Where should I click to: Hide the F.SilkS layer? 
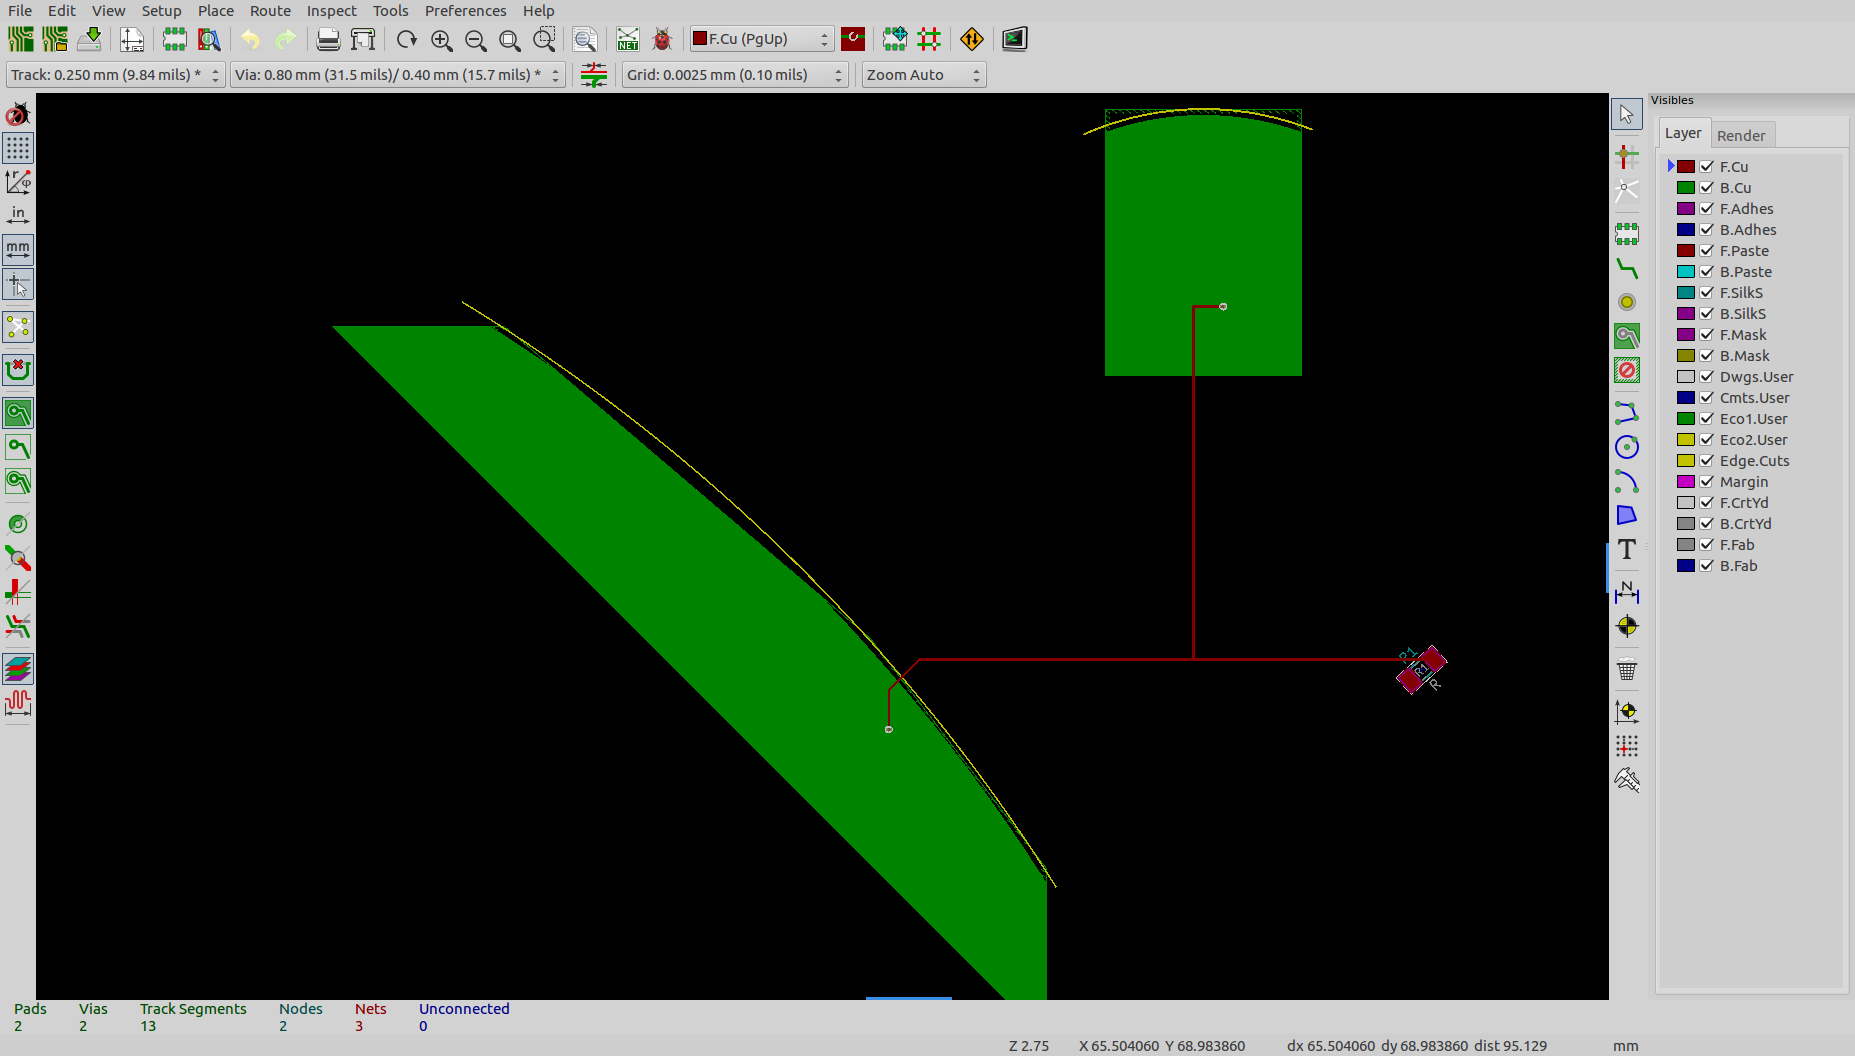click(x=1707, y=293)
